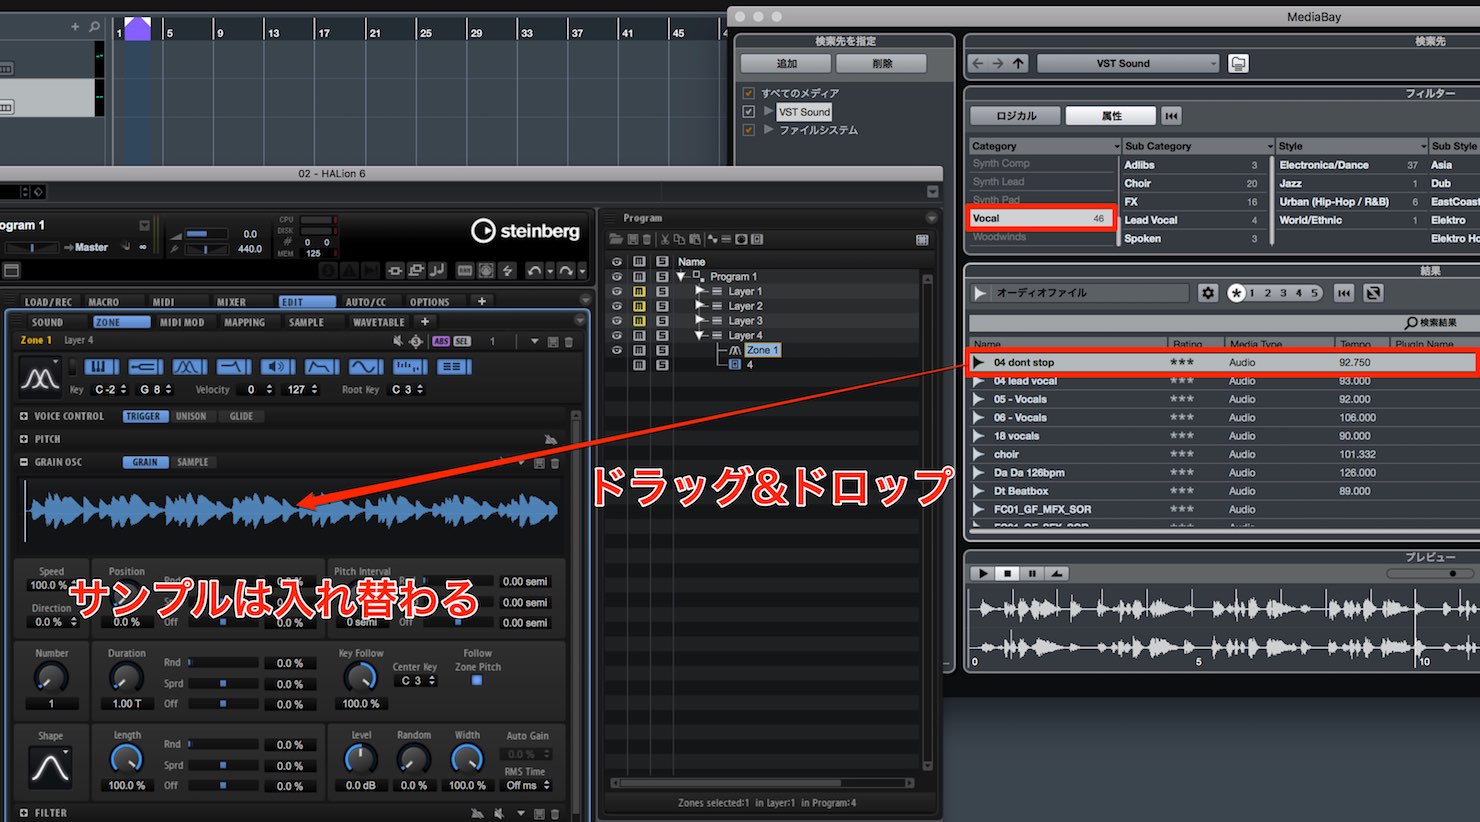Click the 削除 button in MediaBay
The height and width of the screenshot is (822, 1480).
881,64
